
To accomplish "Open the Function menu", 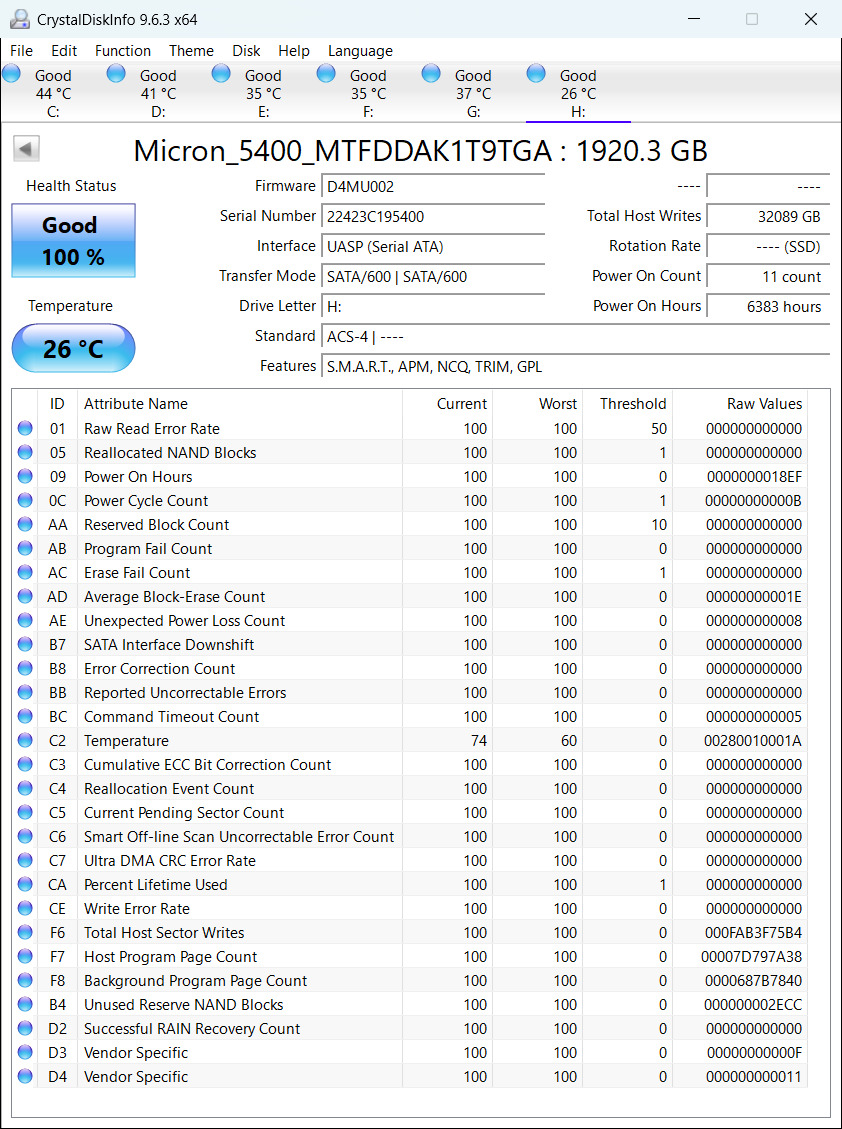I will pos(123,51).
